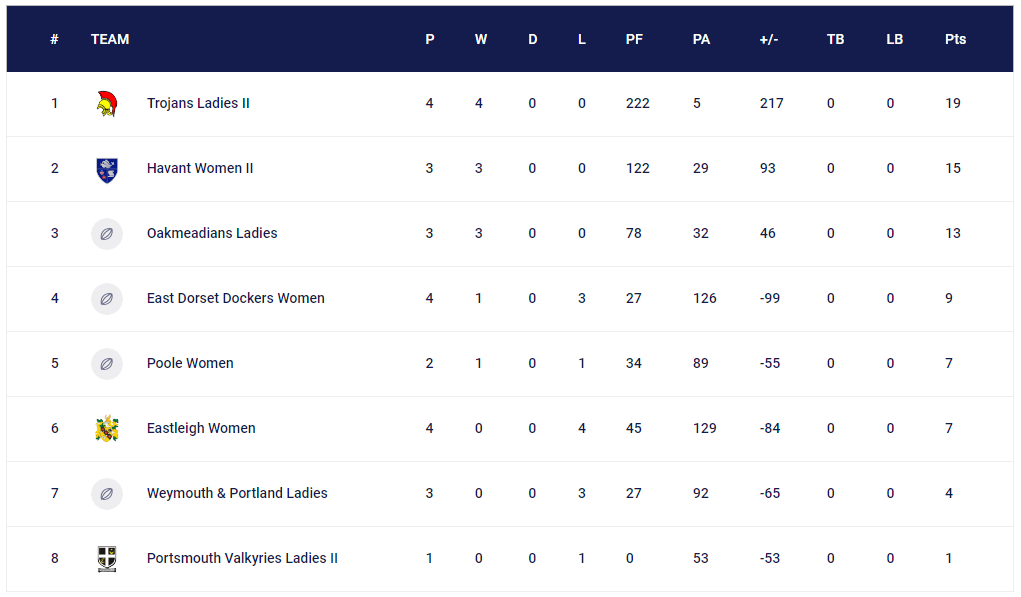Click the Portsmouth Valkyries Ladies II crest
Screen dimensions: 1021x597
click(106, 559)
